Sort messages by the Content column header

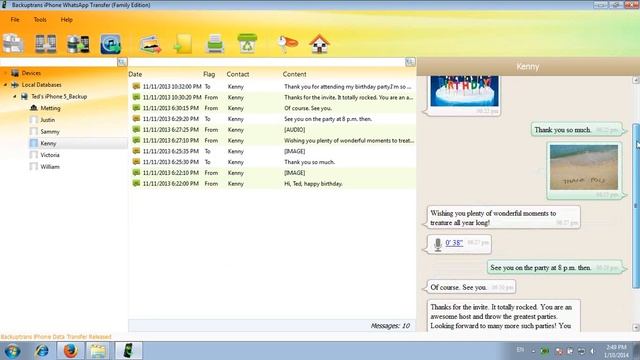pyautogui.click(x=294, y=74)
